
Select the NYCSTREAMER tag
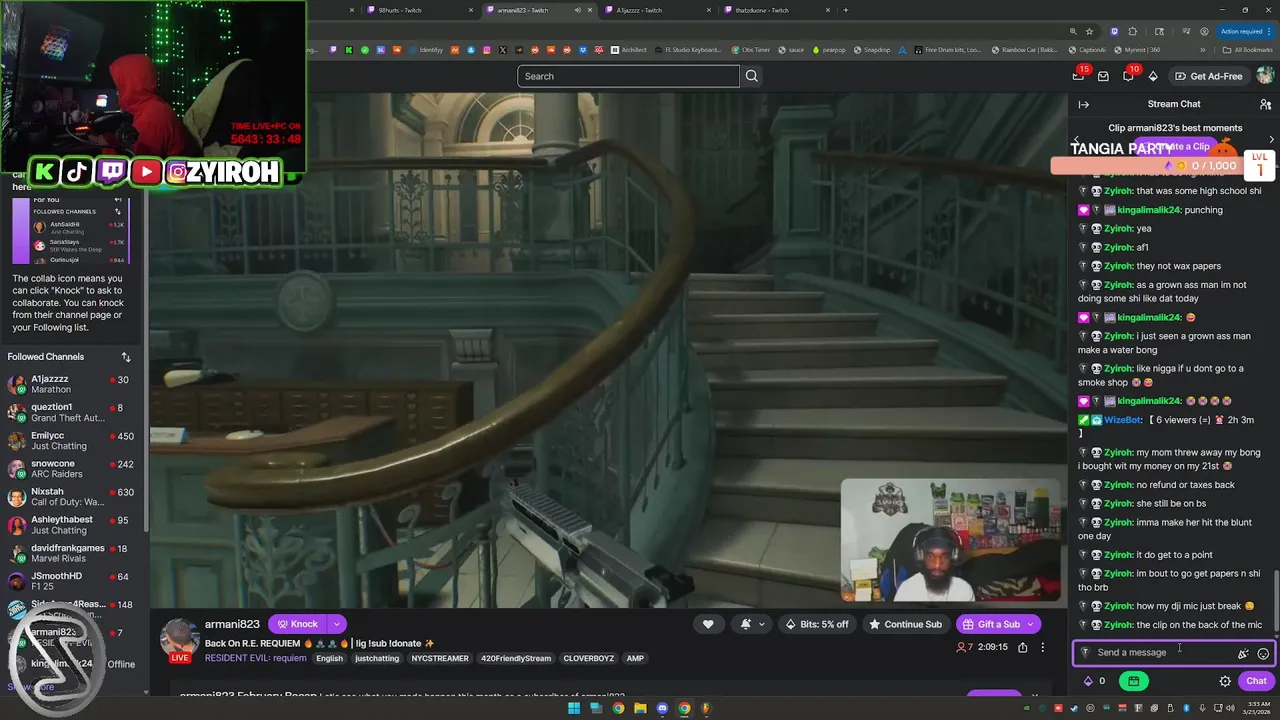click(x=439, y=658)
